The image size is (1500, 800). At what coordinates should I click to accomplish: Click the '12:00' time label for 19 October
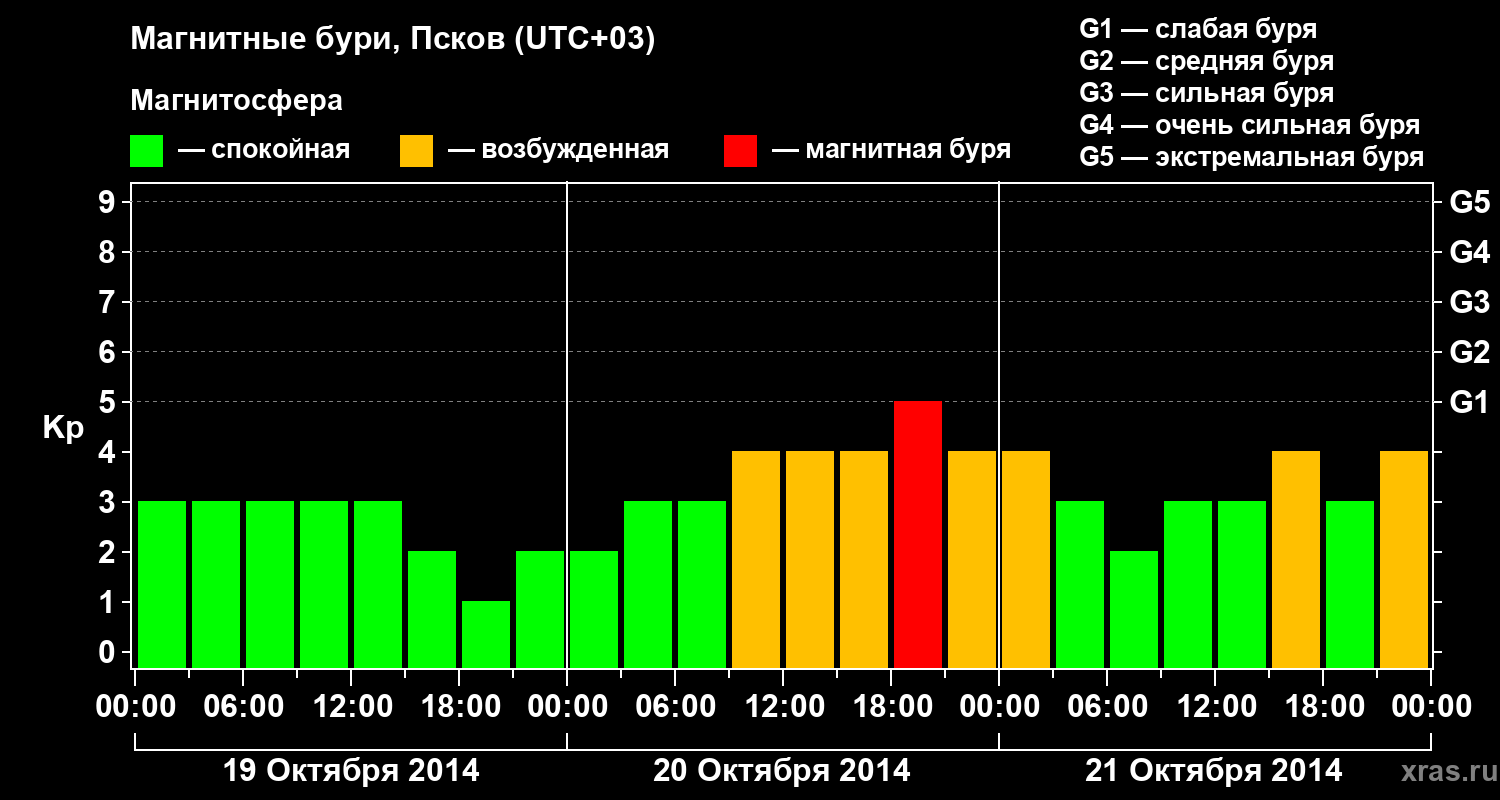351,707
